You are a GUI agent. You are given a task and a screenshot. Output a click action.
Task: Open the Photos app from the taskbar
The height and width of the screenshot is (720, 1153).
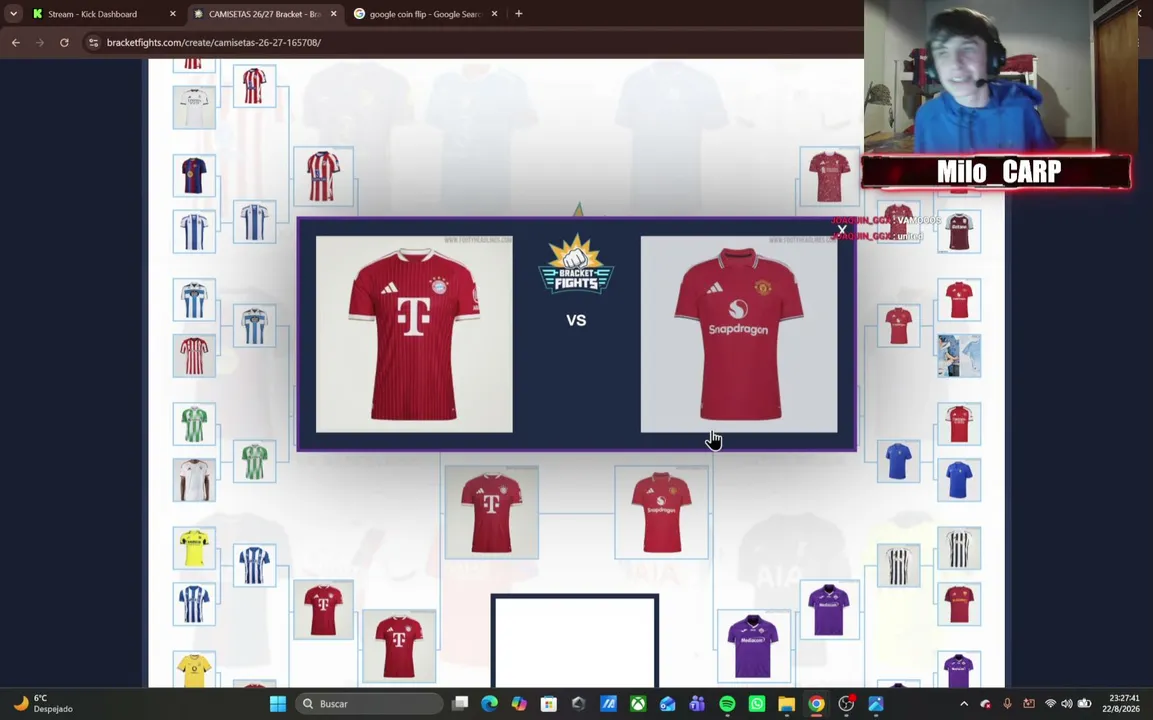pos(876,704)
